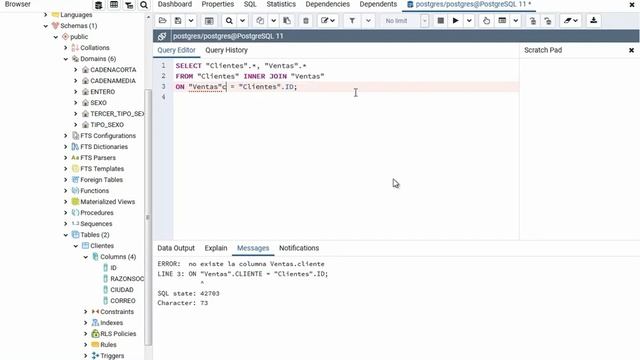Viewport: 640px width, 360px height.
Task: Switch to Query History tab
Action: coord(227,50)
